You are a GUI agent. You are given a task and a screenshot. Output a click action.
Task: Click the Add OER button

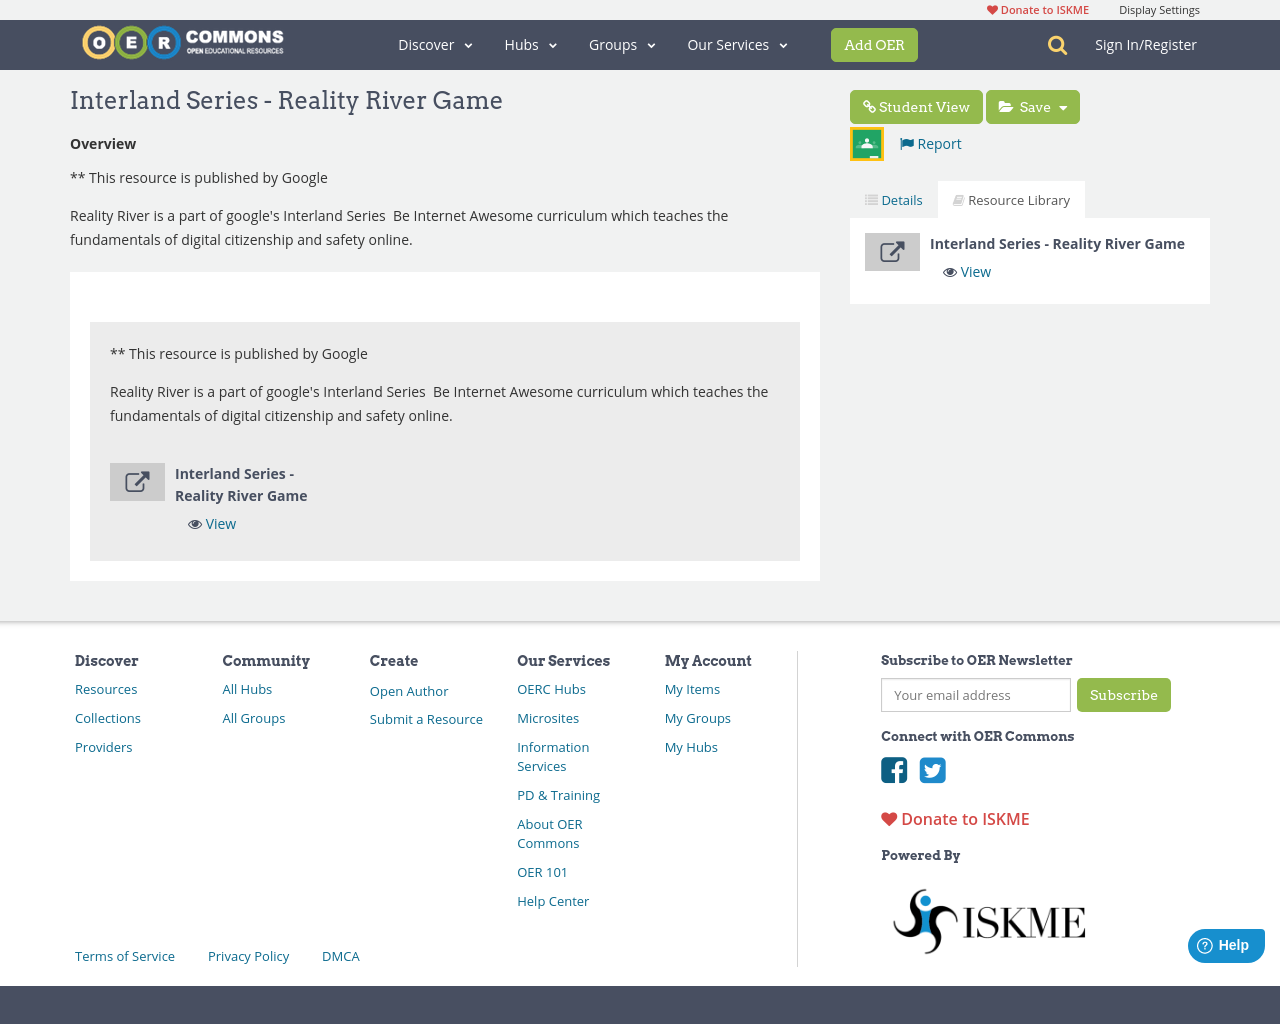pyautogui.click(x=874, y=45)
